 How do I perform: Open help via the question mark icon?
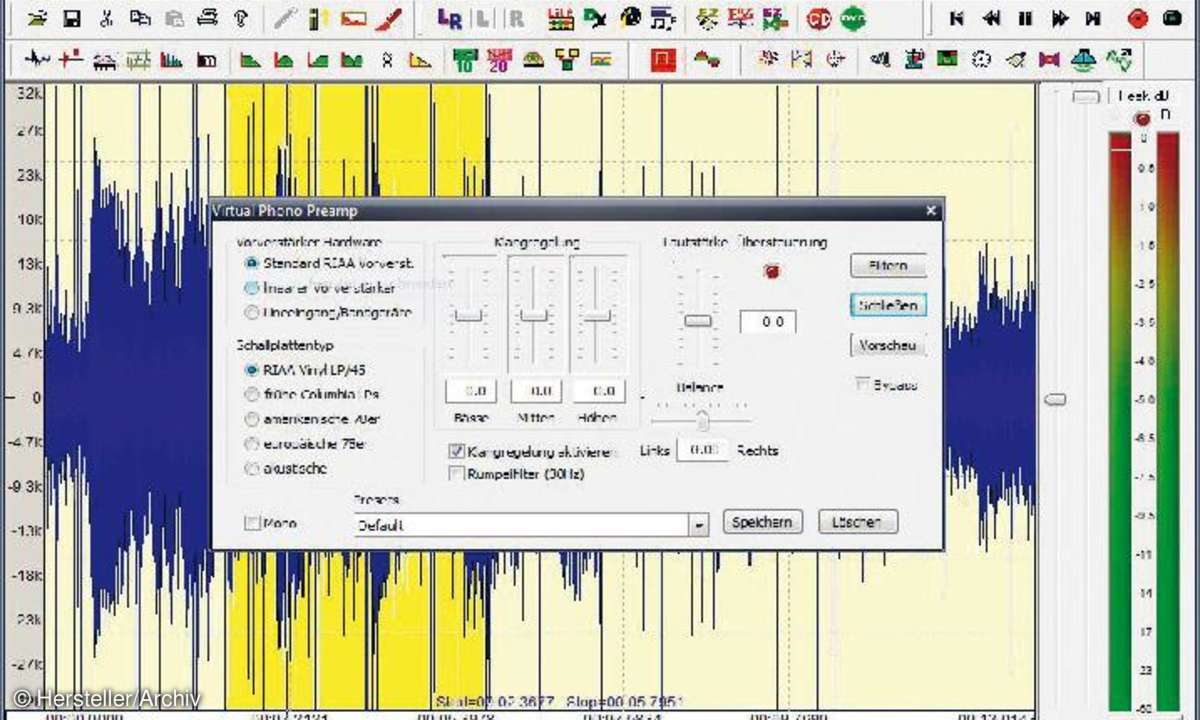pos(240,18)
